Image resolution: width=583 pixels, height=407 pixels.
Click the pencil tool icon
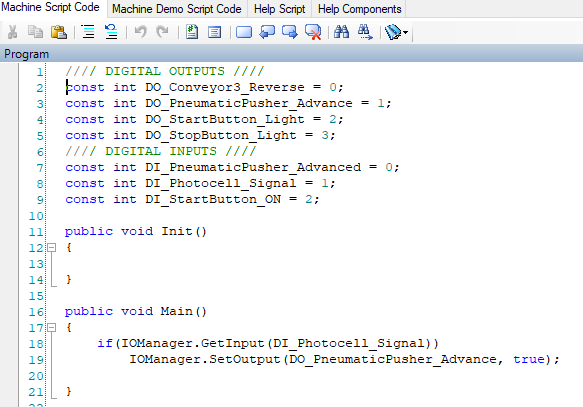[x=393, y=32]
